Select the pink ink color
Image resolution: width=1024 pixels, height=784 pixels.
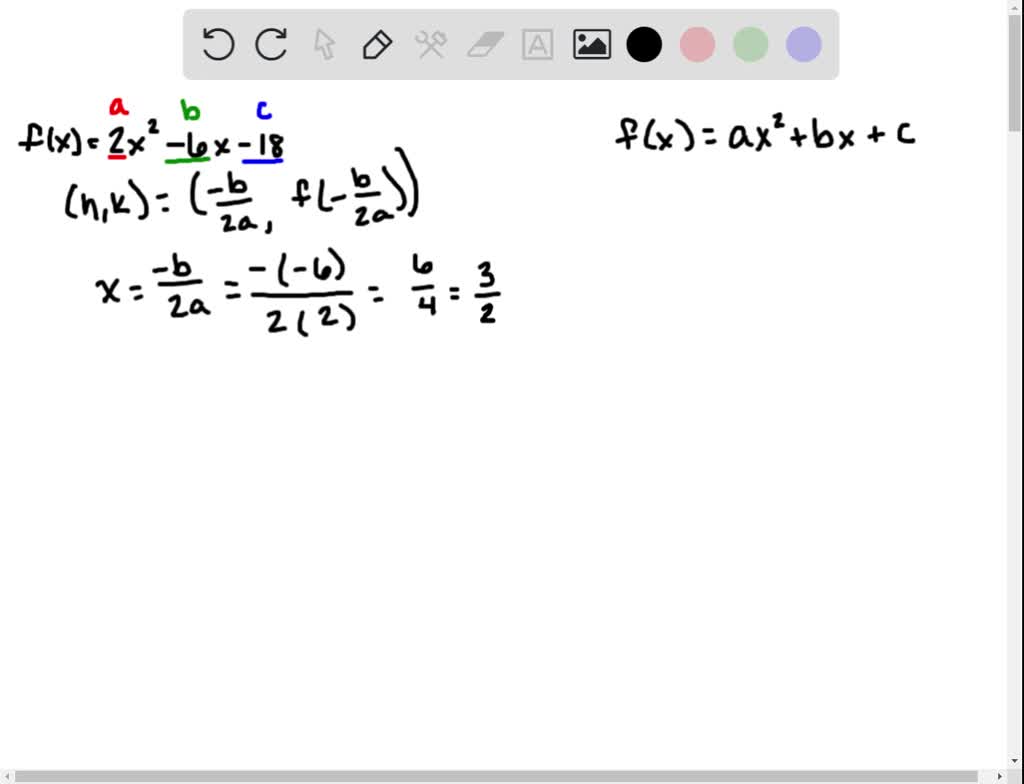[x=697, y=45]
